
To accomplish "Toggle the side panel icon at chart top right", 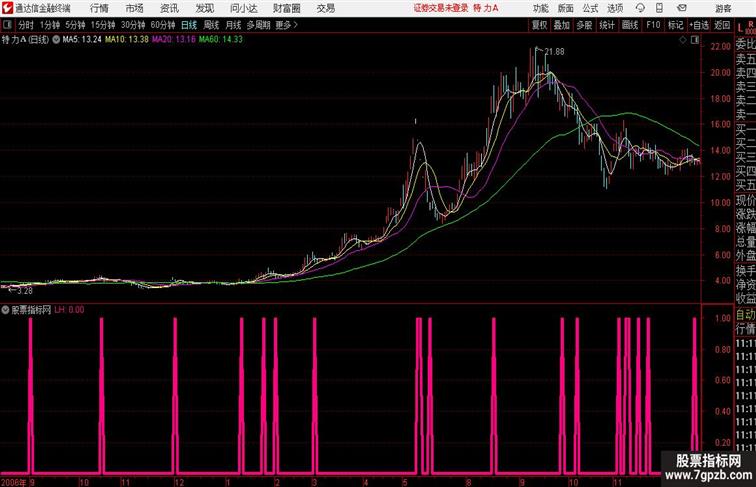I will pos(695,40).
